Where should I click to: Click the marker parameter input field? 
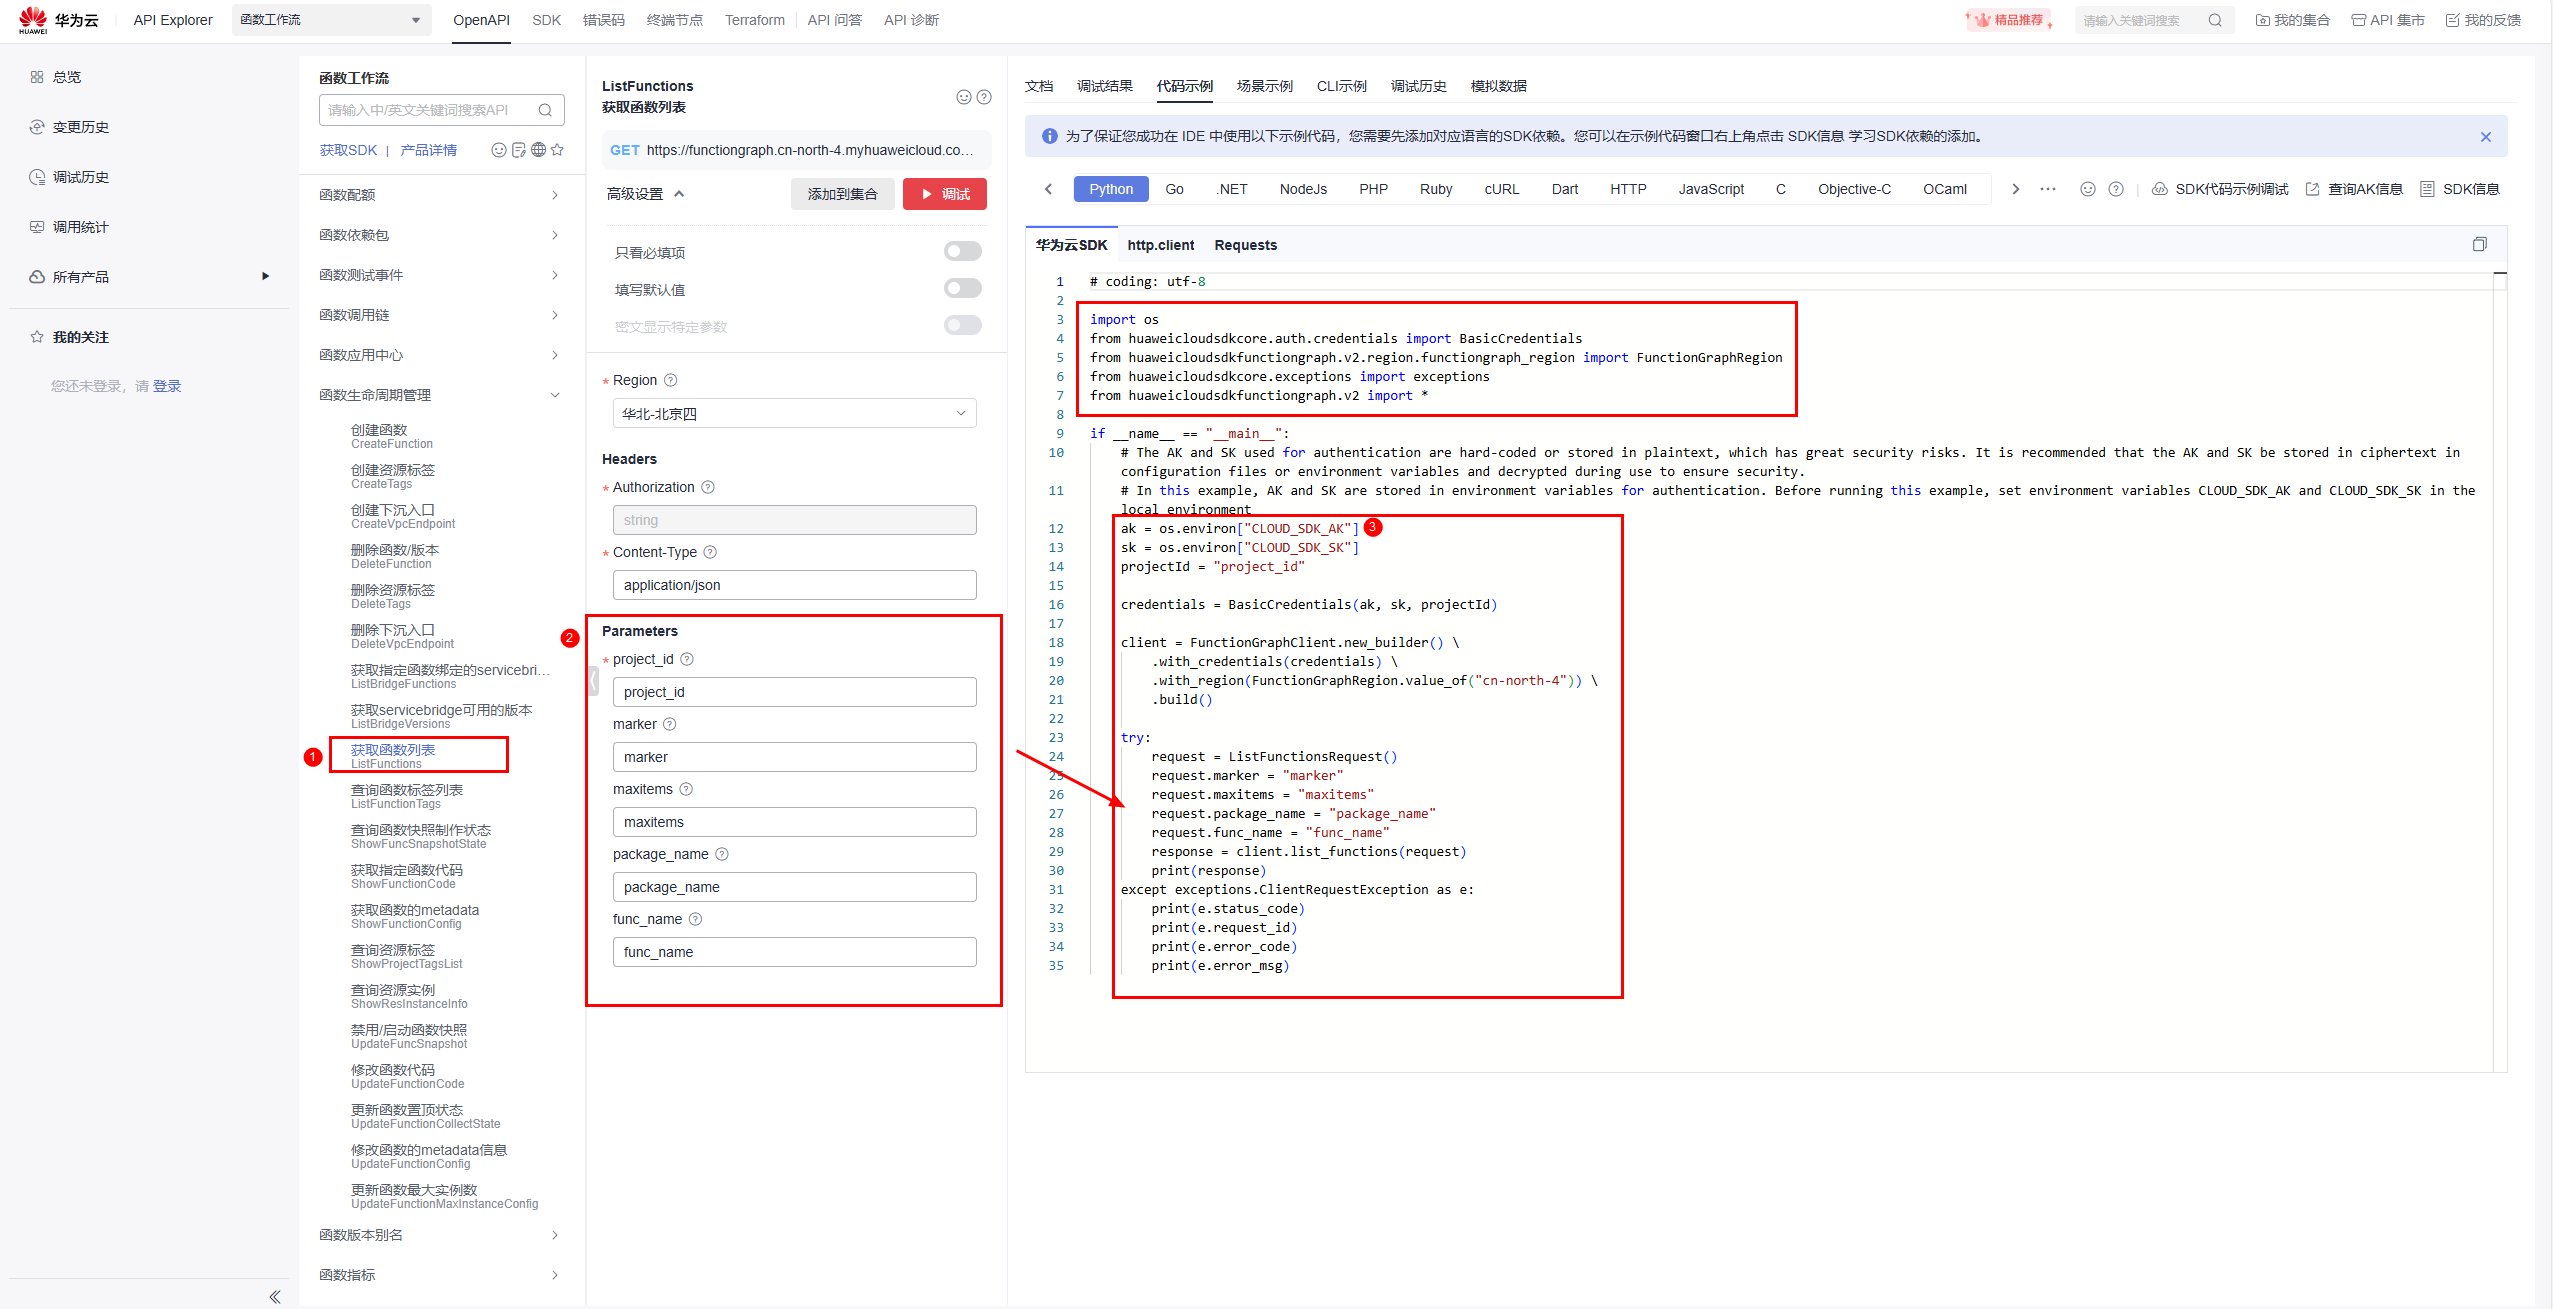point(794,757)
